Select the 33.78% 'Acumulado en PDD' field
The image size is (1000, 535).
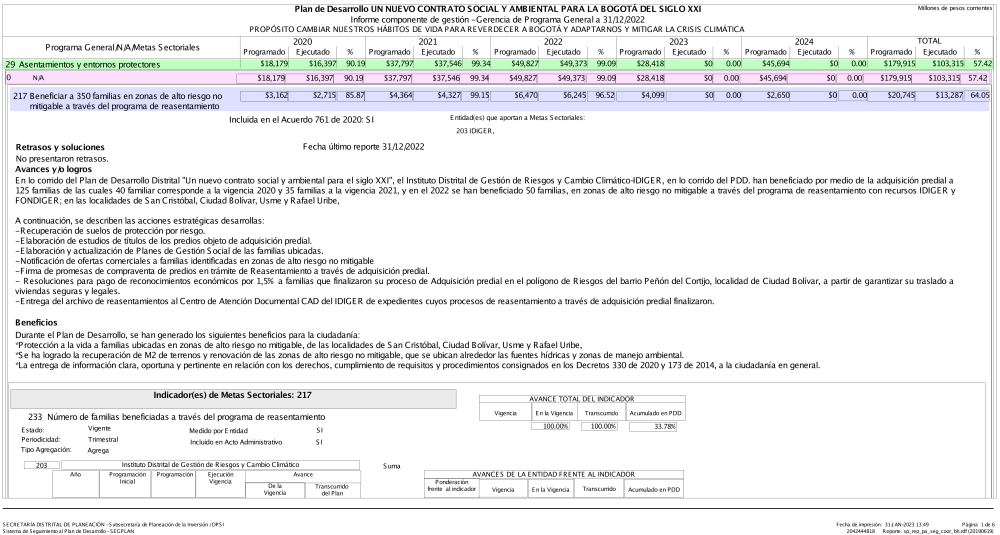654,426
